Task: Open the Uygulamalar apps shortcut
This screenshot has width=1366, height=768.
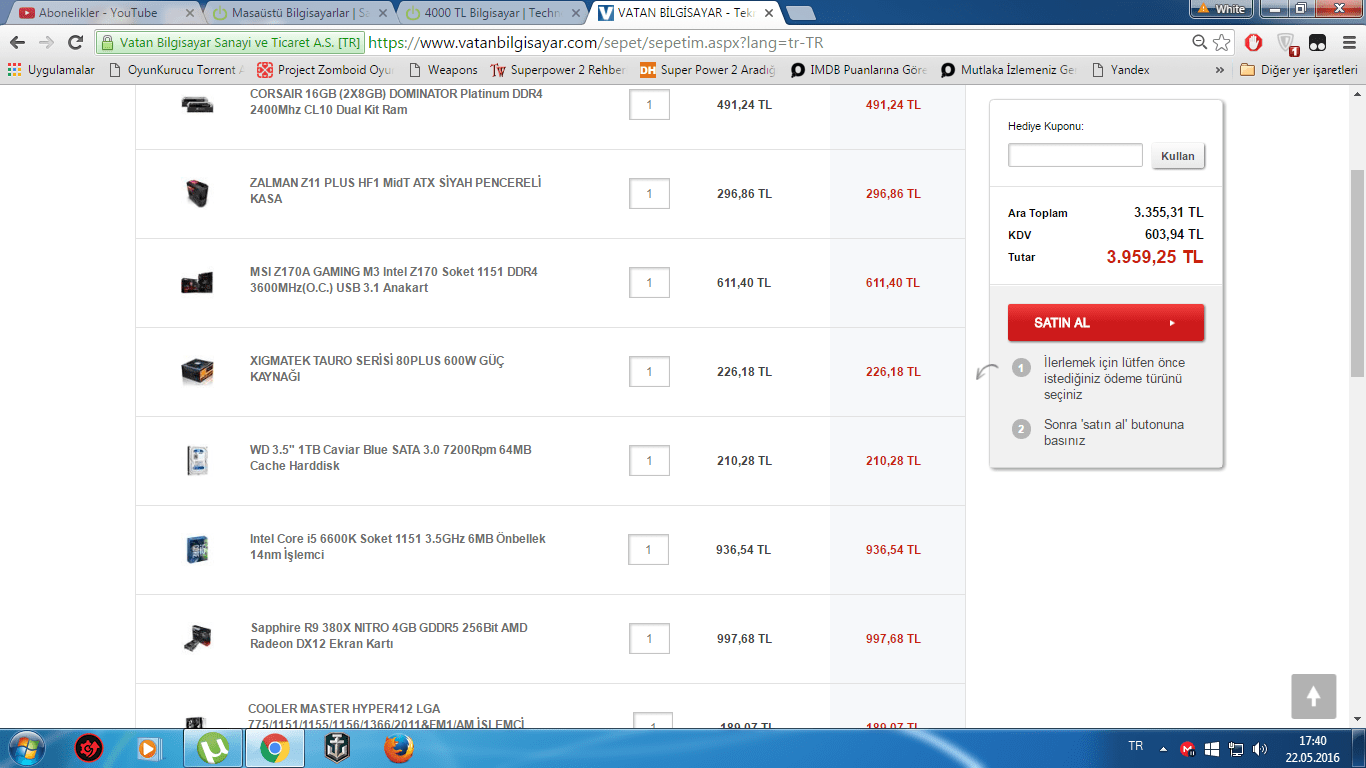Action: coord(51,70)
